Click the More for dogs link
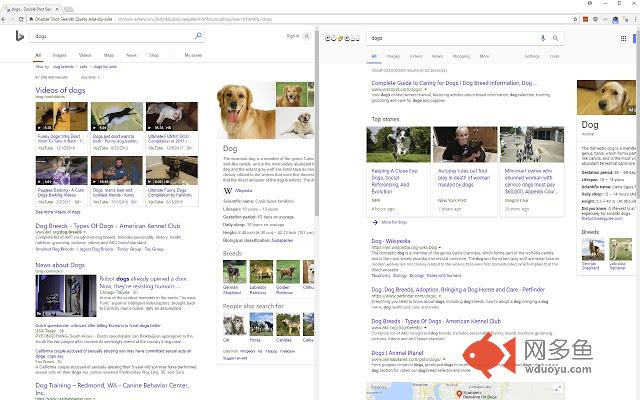 coord(394,222)
